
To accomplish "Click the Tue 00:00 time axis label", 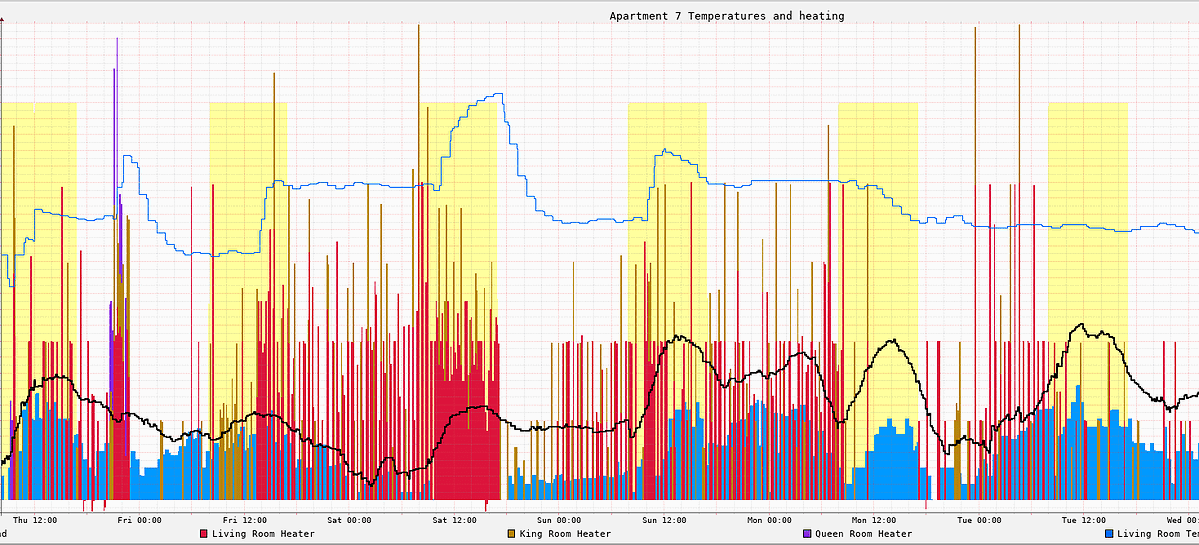I will tap(979, 520).
